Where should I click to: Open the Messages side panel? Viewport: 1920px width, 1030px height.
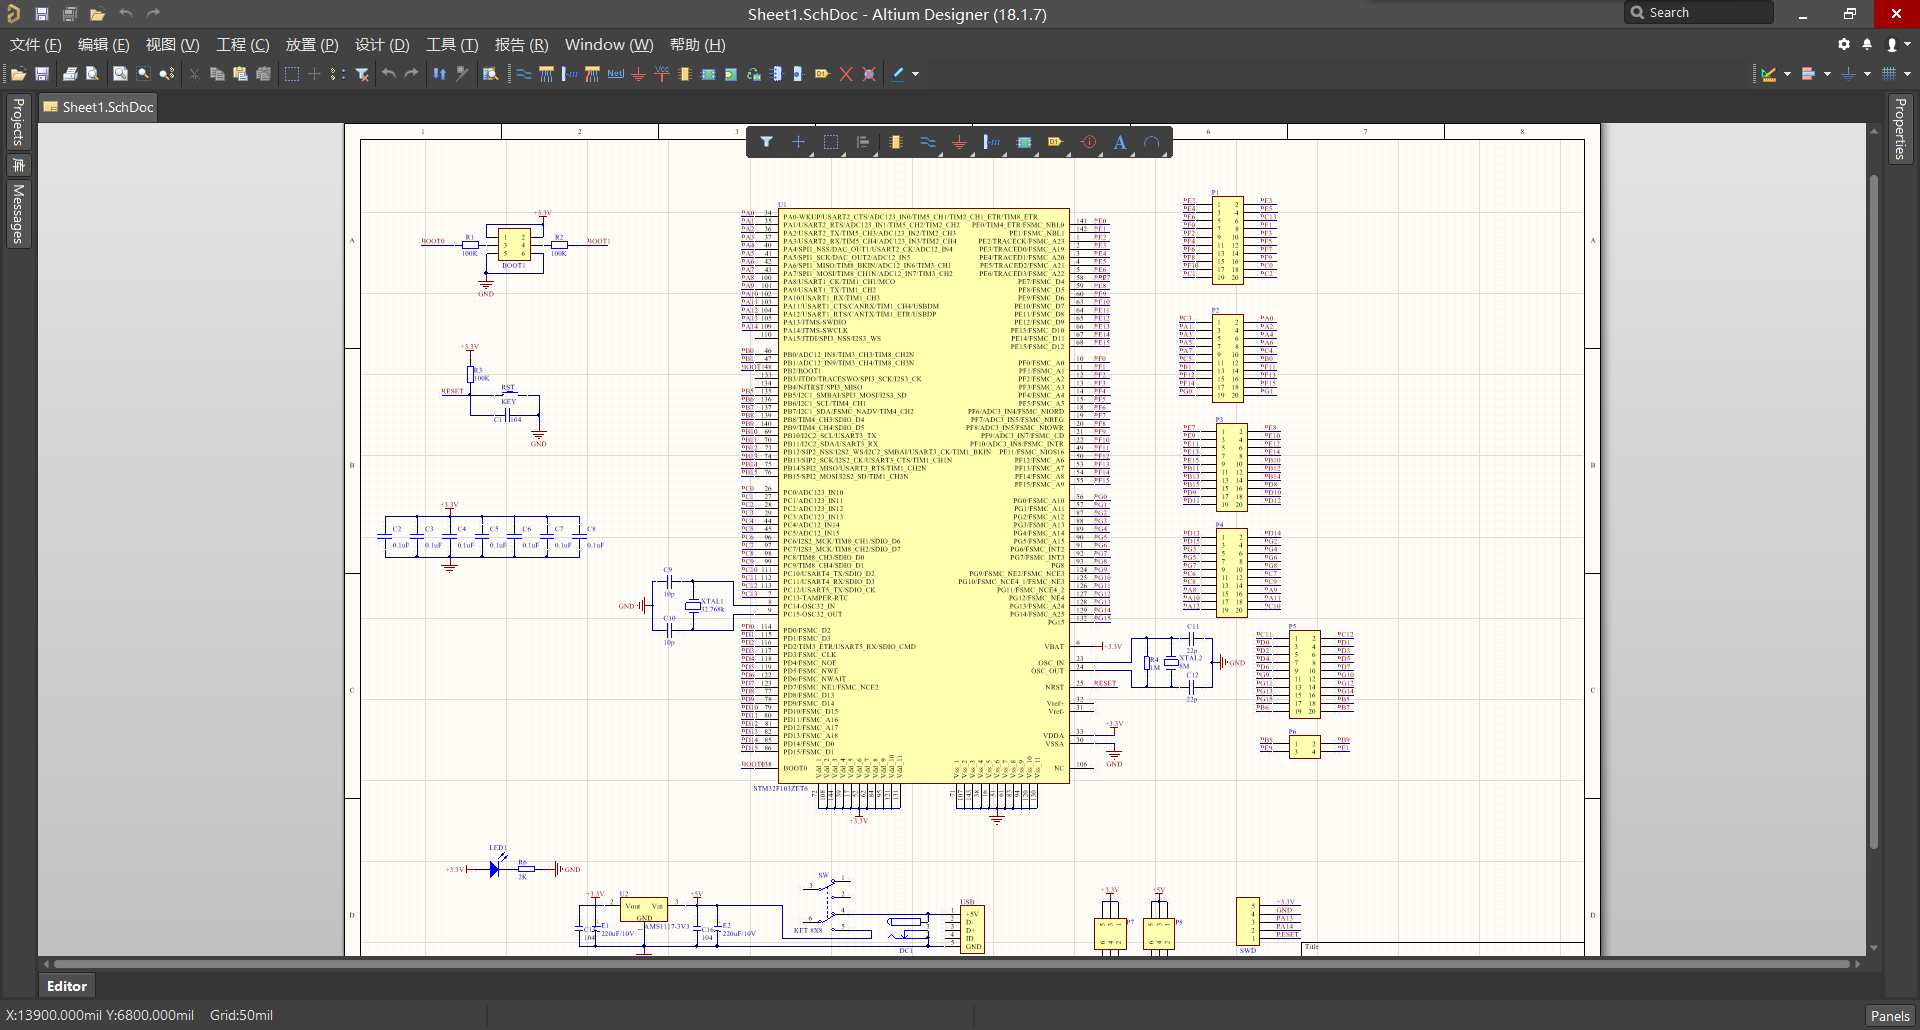coord(18,214)
